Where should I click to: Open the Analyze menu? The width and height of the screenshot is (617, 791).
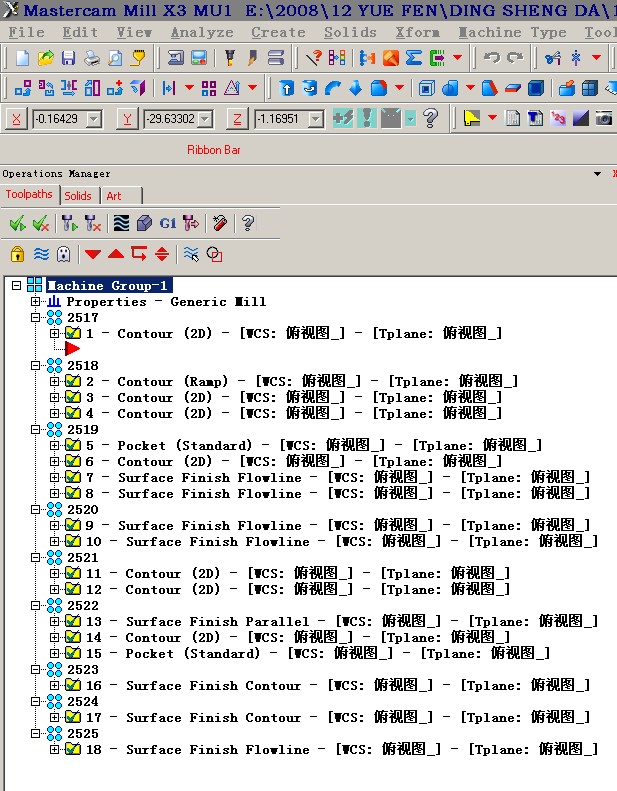pos(202,33)
